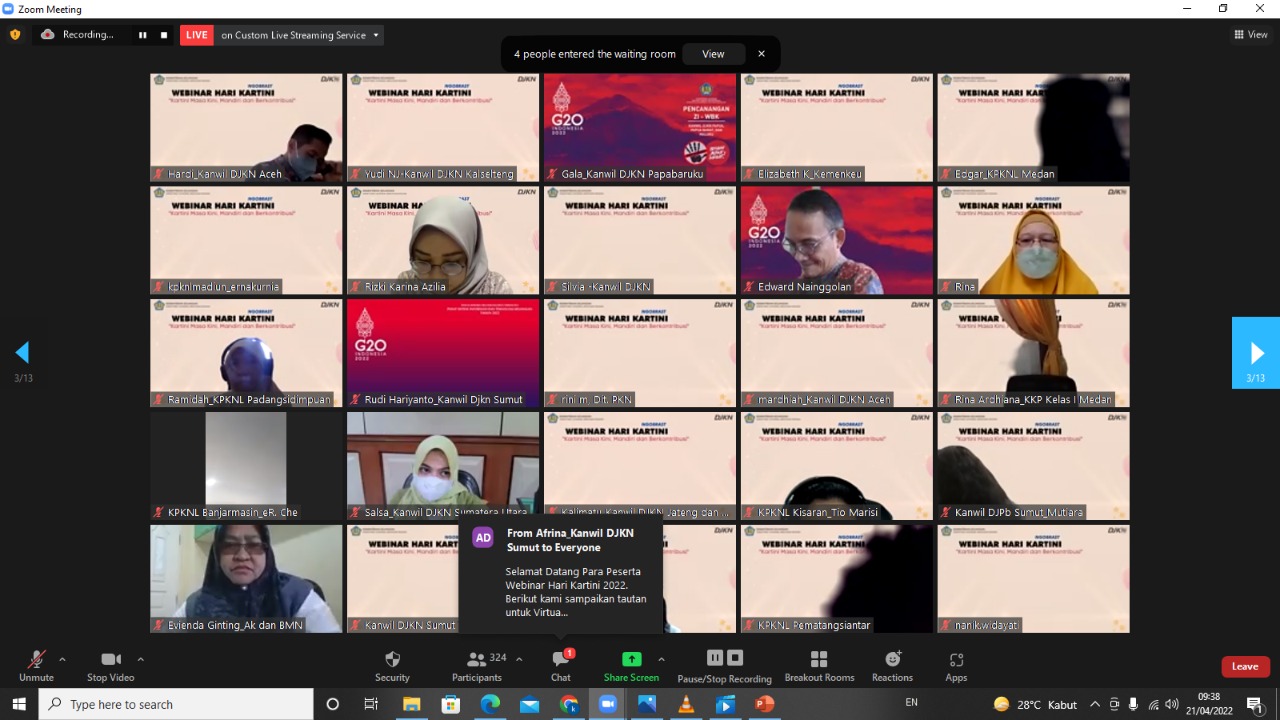Click View in waiting room notification
Viewport: 1280px width, 720px height.
[x=713, y=54]
